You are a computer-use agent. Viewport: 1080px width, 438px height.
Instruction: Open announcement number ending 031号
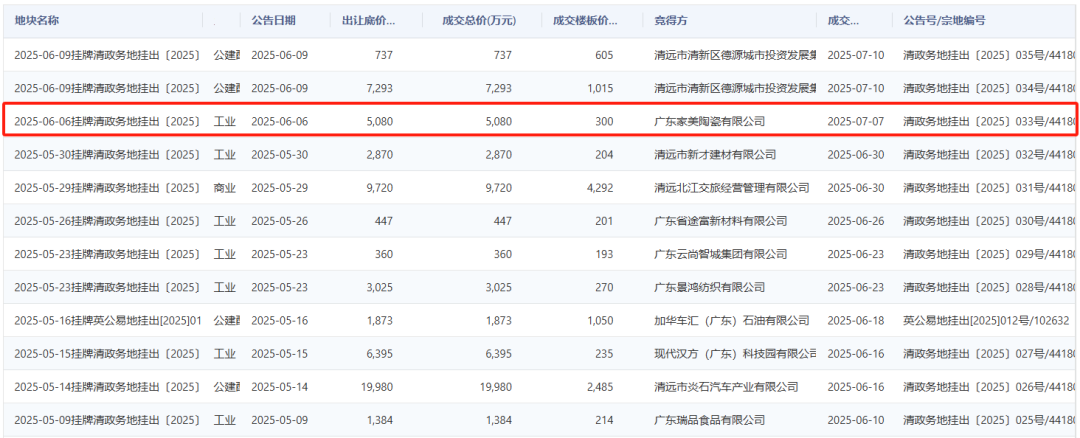click(x=989, y=187)
